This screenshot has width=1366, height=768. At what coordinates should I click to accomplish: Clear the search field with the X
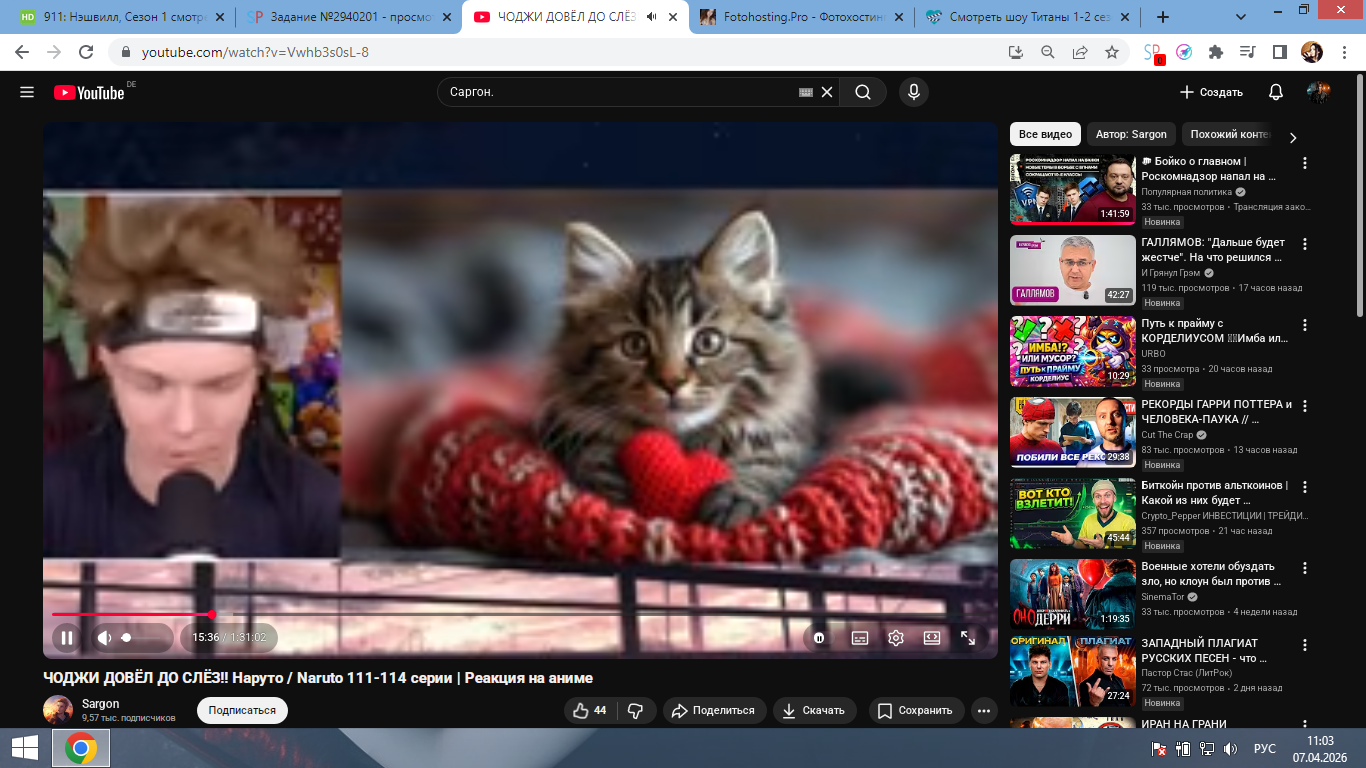827,92
